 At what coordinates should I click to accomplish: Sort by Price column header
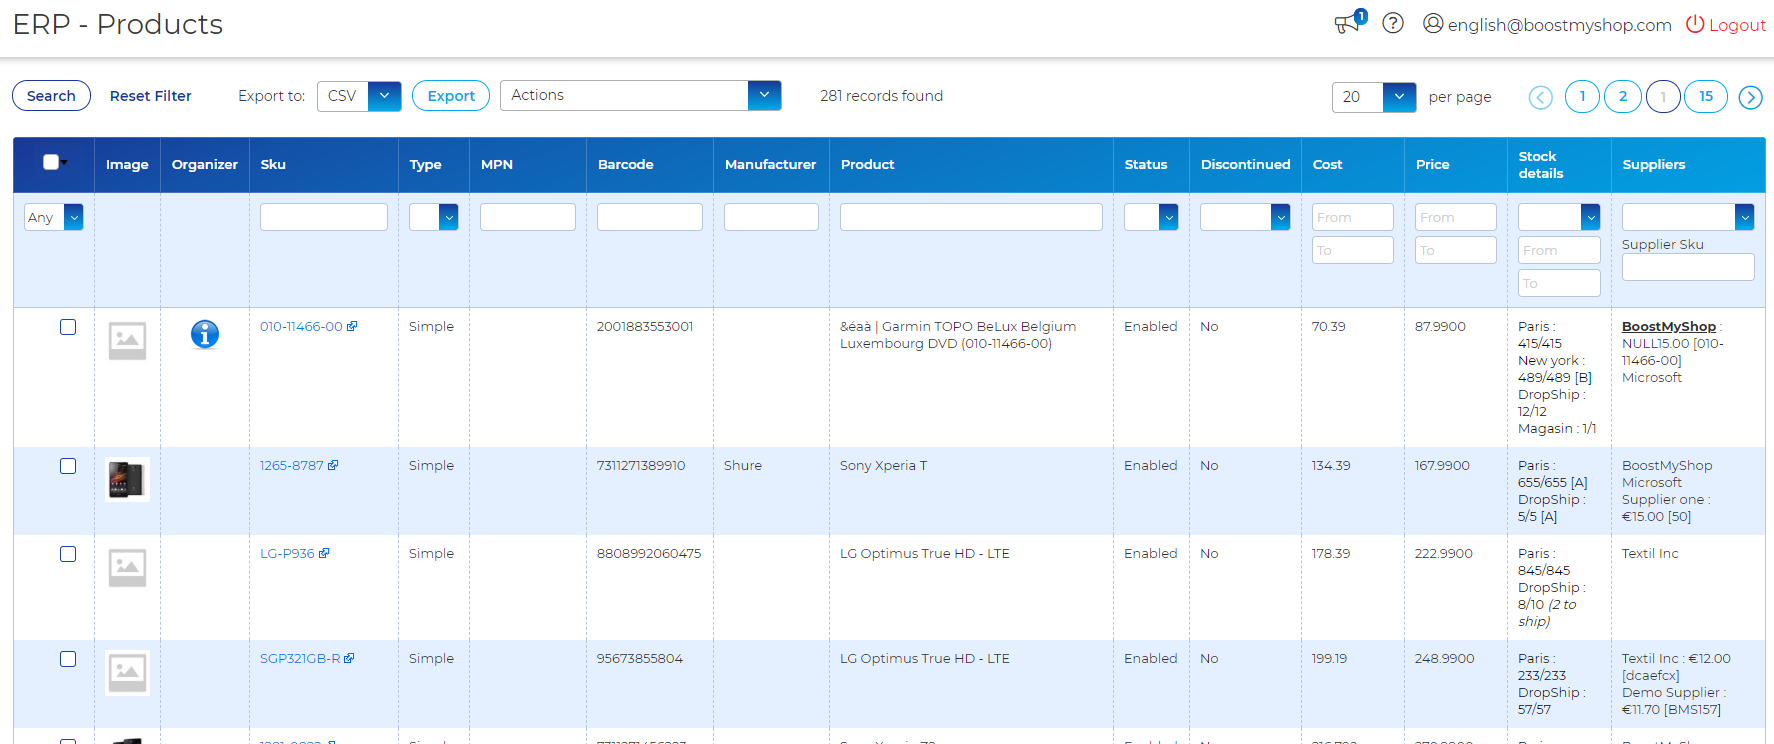tap(1432, 165)
